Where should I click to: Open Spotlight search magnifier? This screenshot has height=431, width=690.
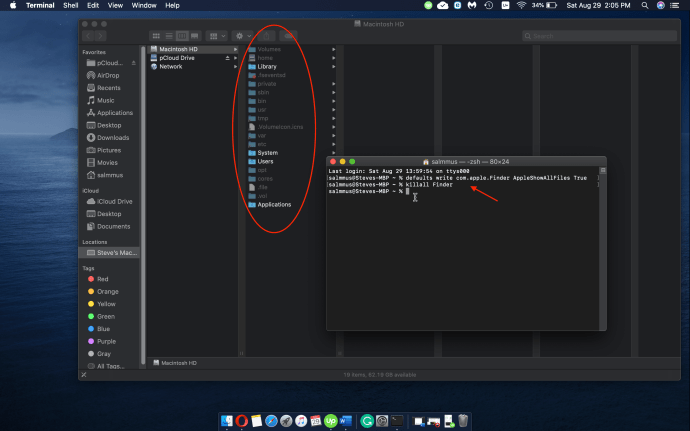click(x=645, y=5)
